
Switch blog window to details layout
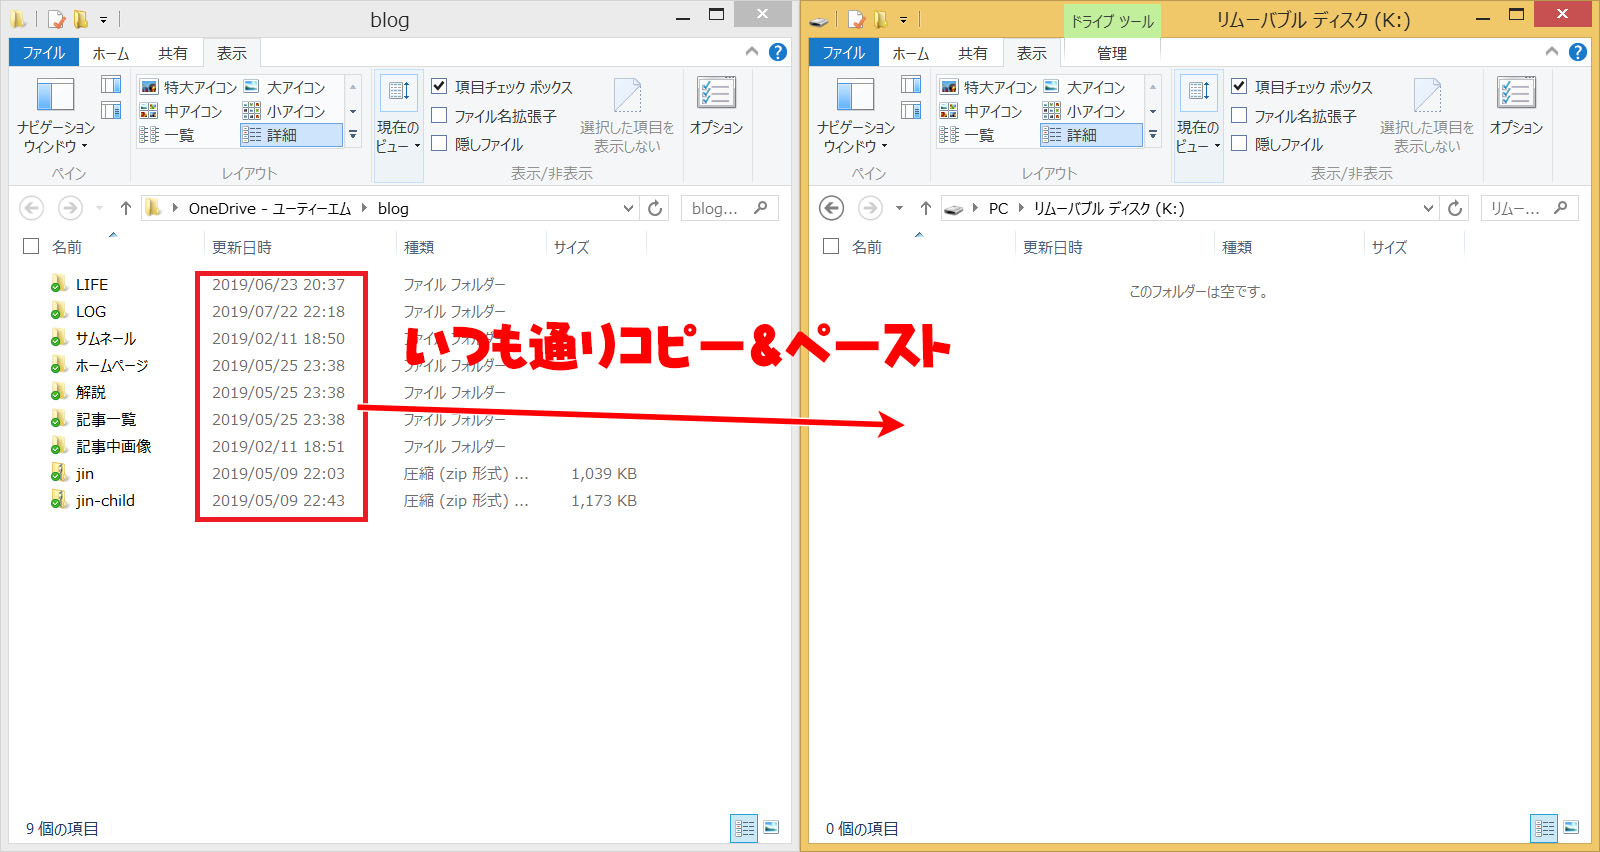[291, 135]
